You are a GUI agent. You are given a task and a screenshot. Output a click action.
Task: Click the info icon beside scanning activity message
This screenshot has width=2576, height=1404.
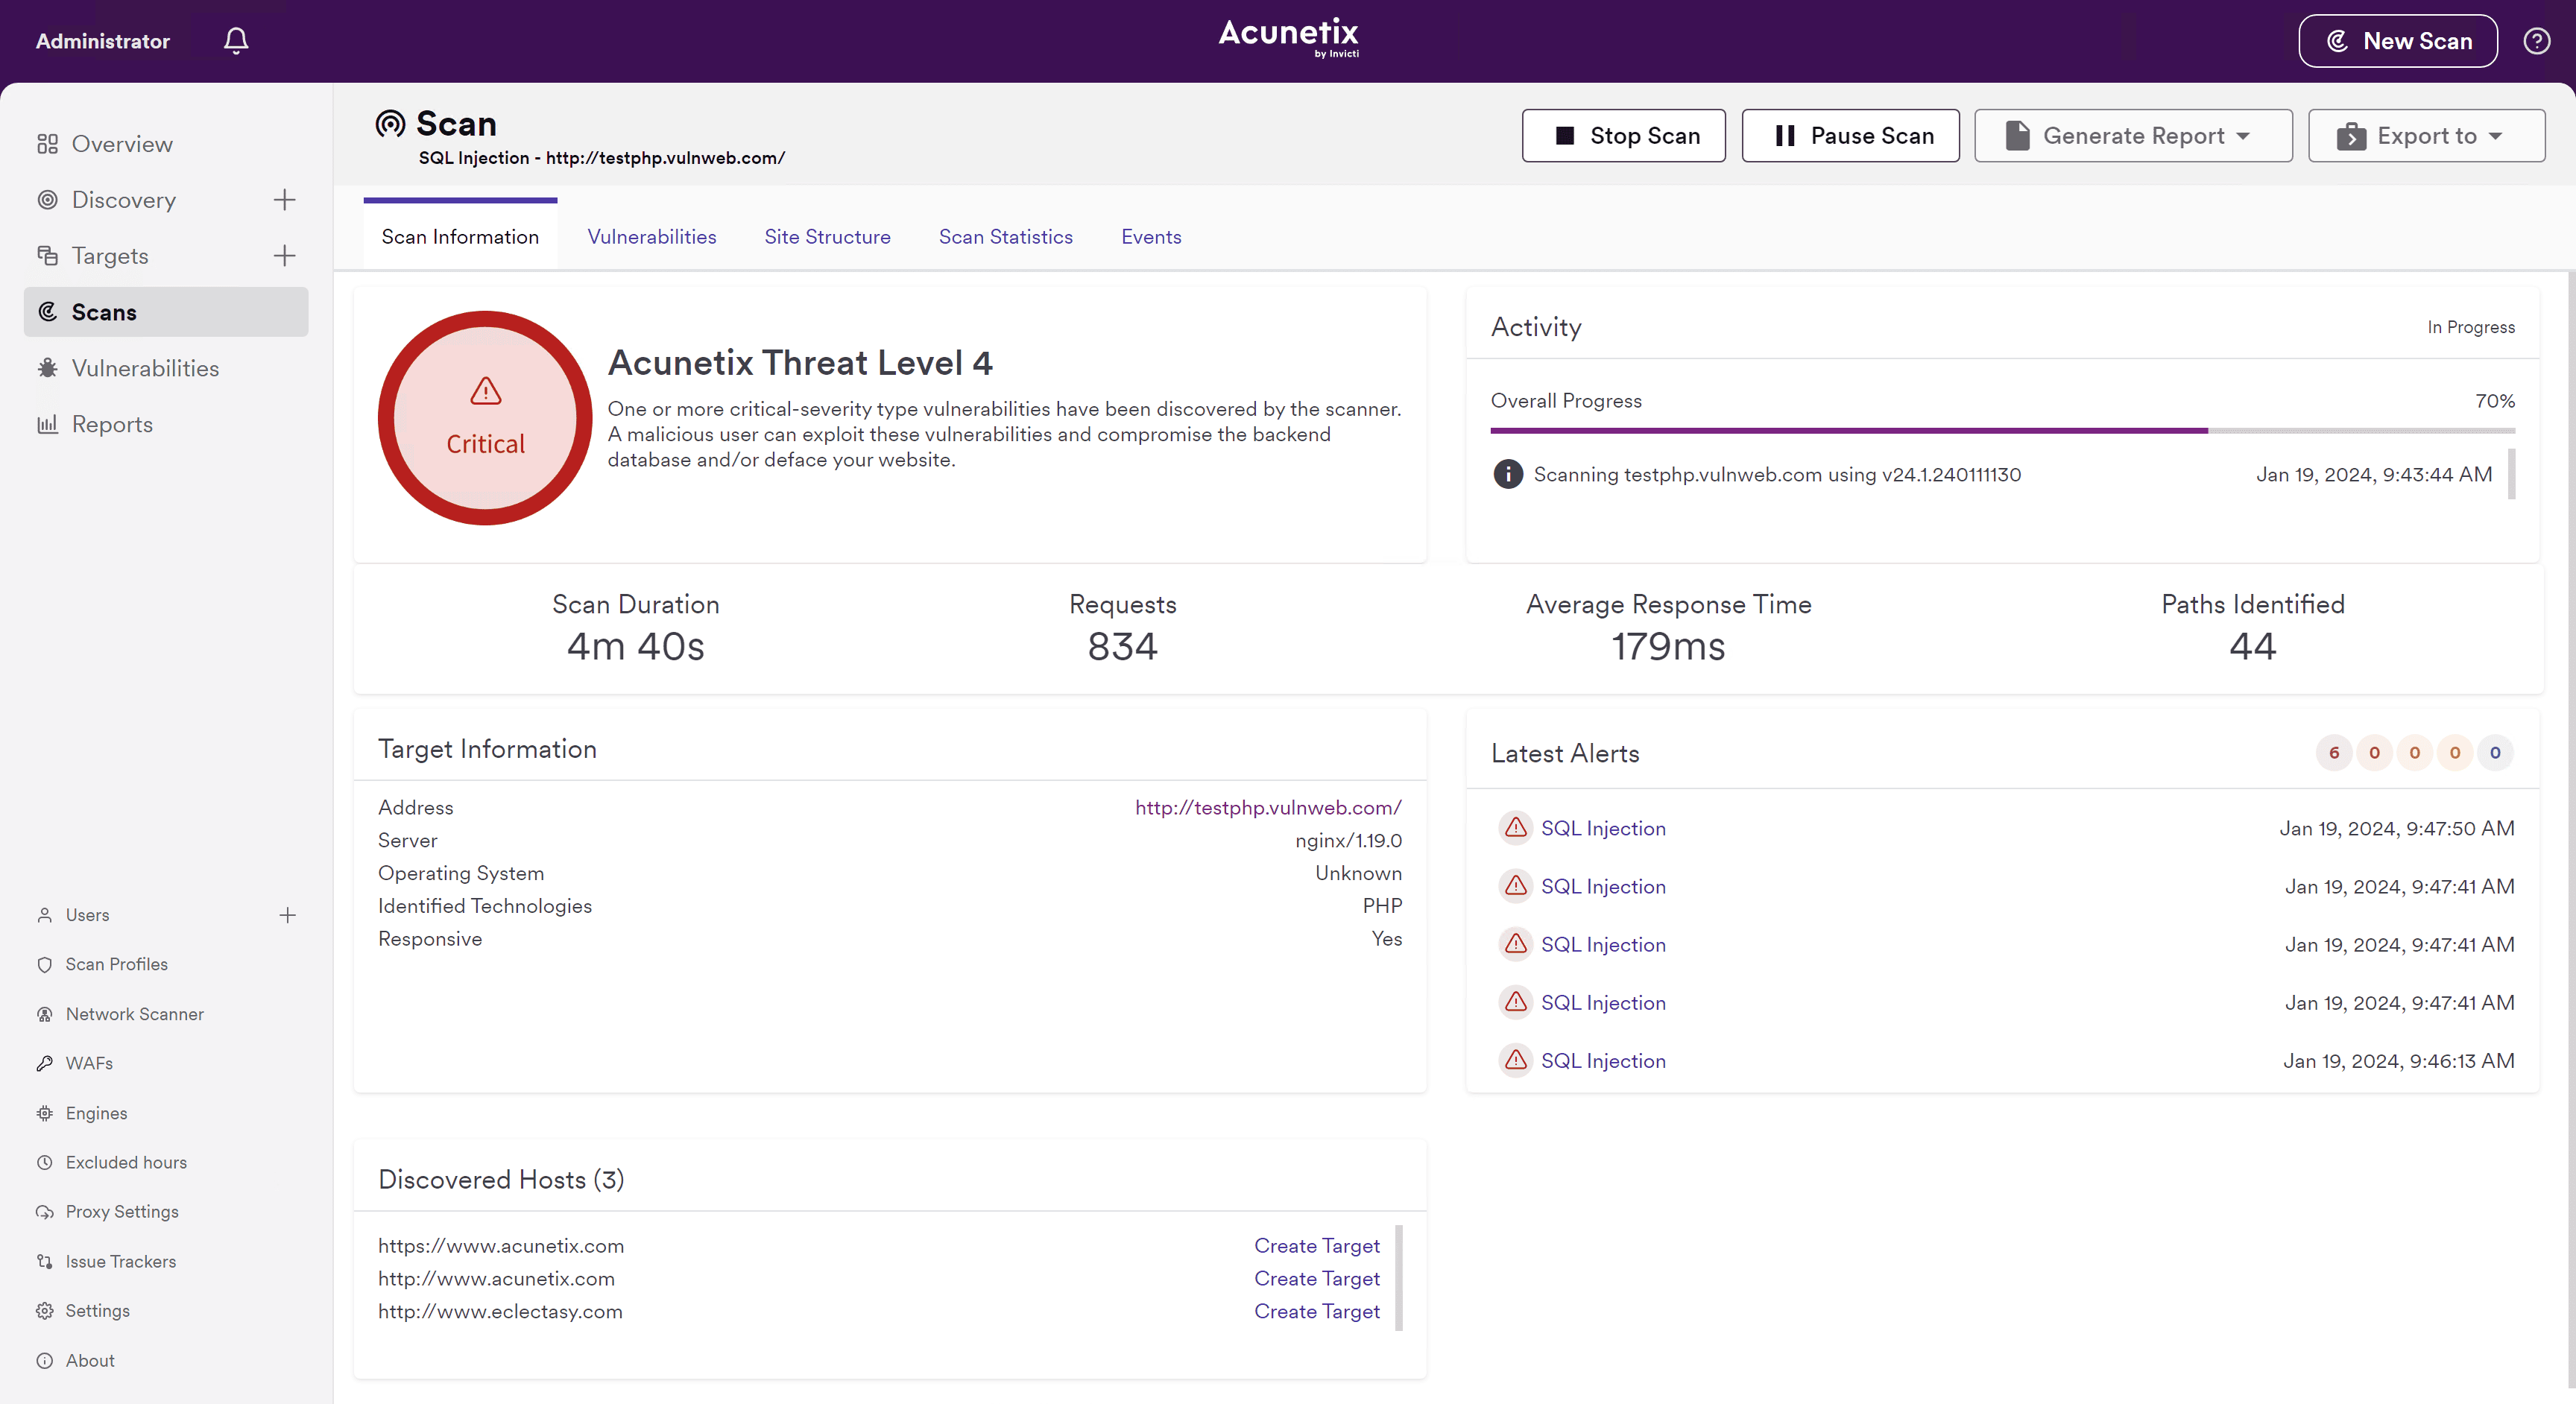1507,474
